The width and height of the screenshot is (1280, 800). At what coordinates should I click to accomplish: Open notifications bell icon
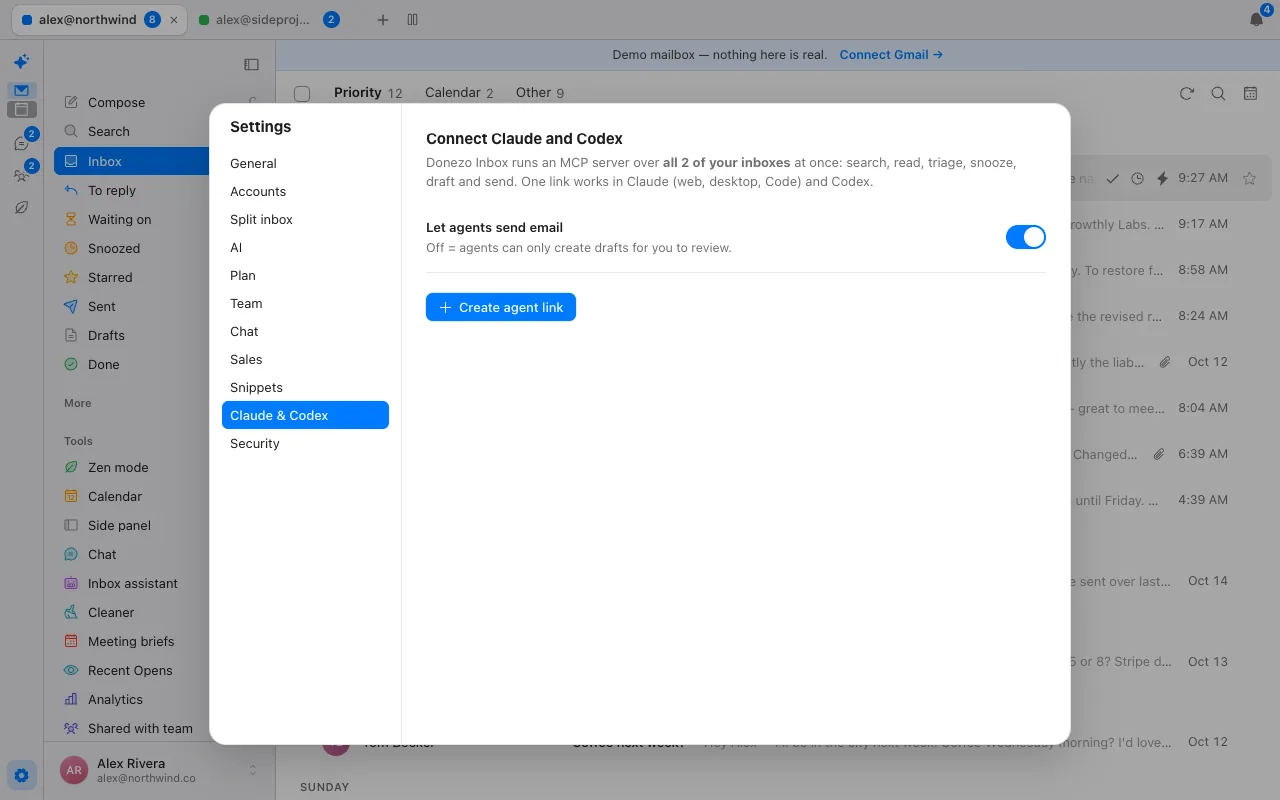click(x=1257, y=20)
